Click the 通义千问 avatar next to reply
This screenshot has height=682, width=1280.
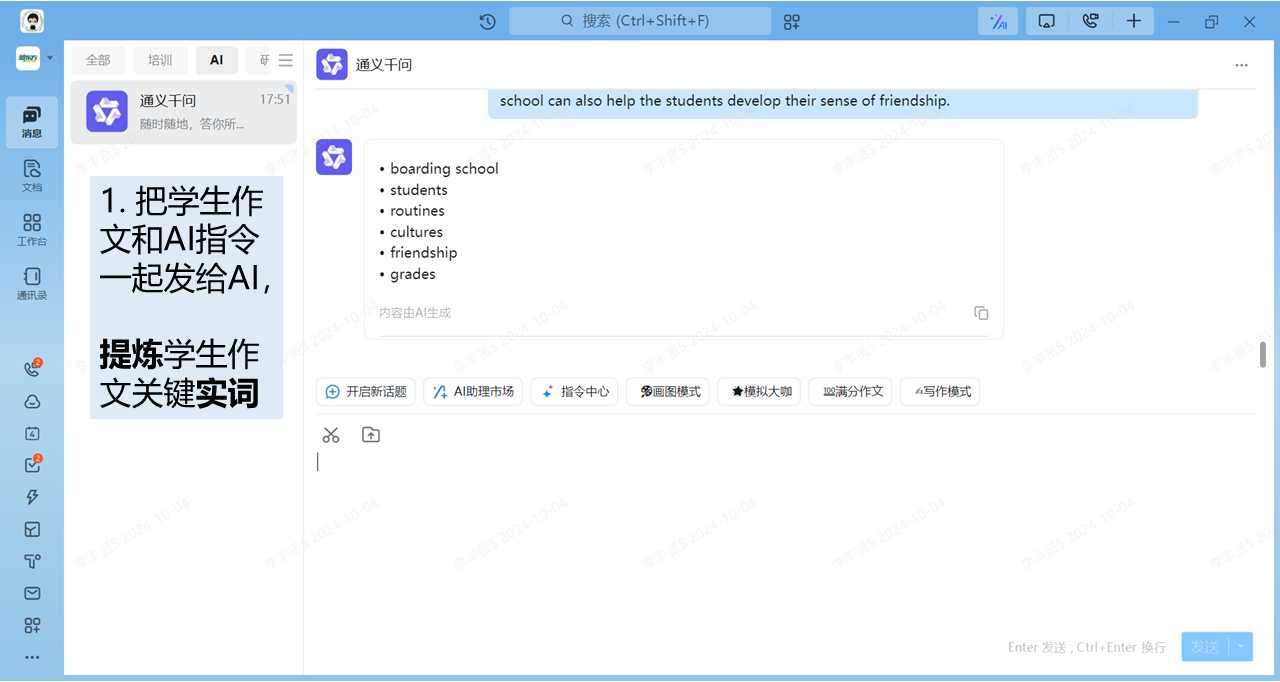(334, 157)
